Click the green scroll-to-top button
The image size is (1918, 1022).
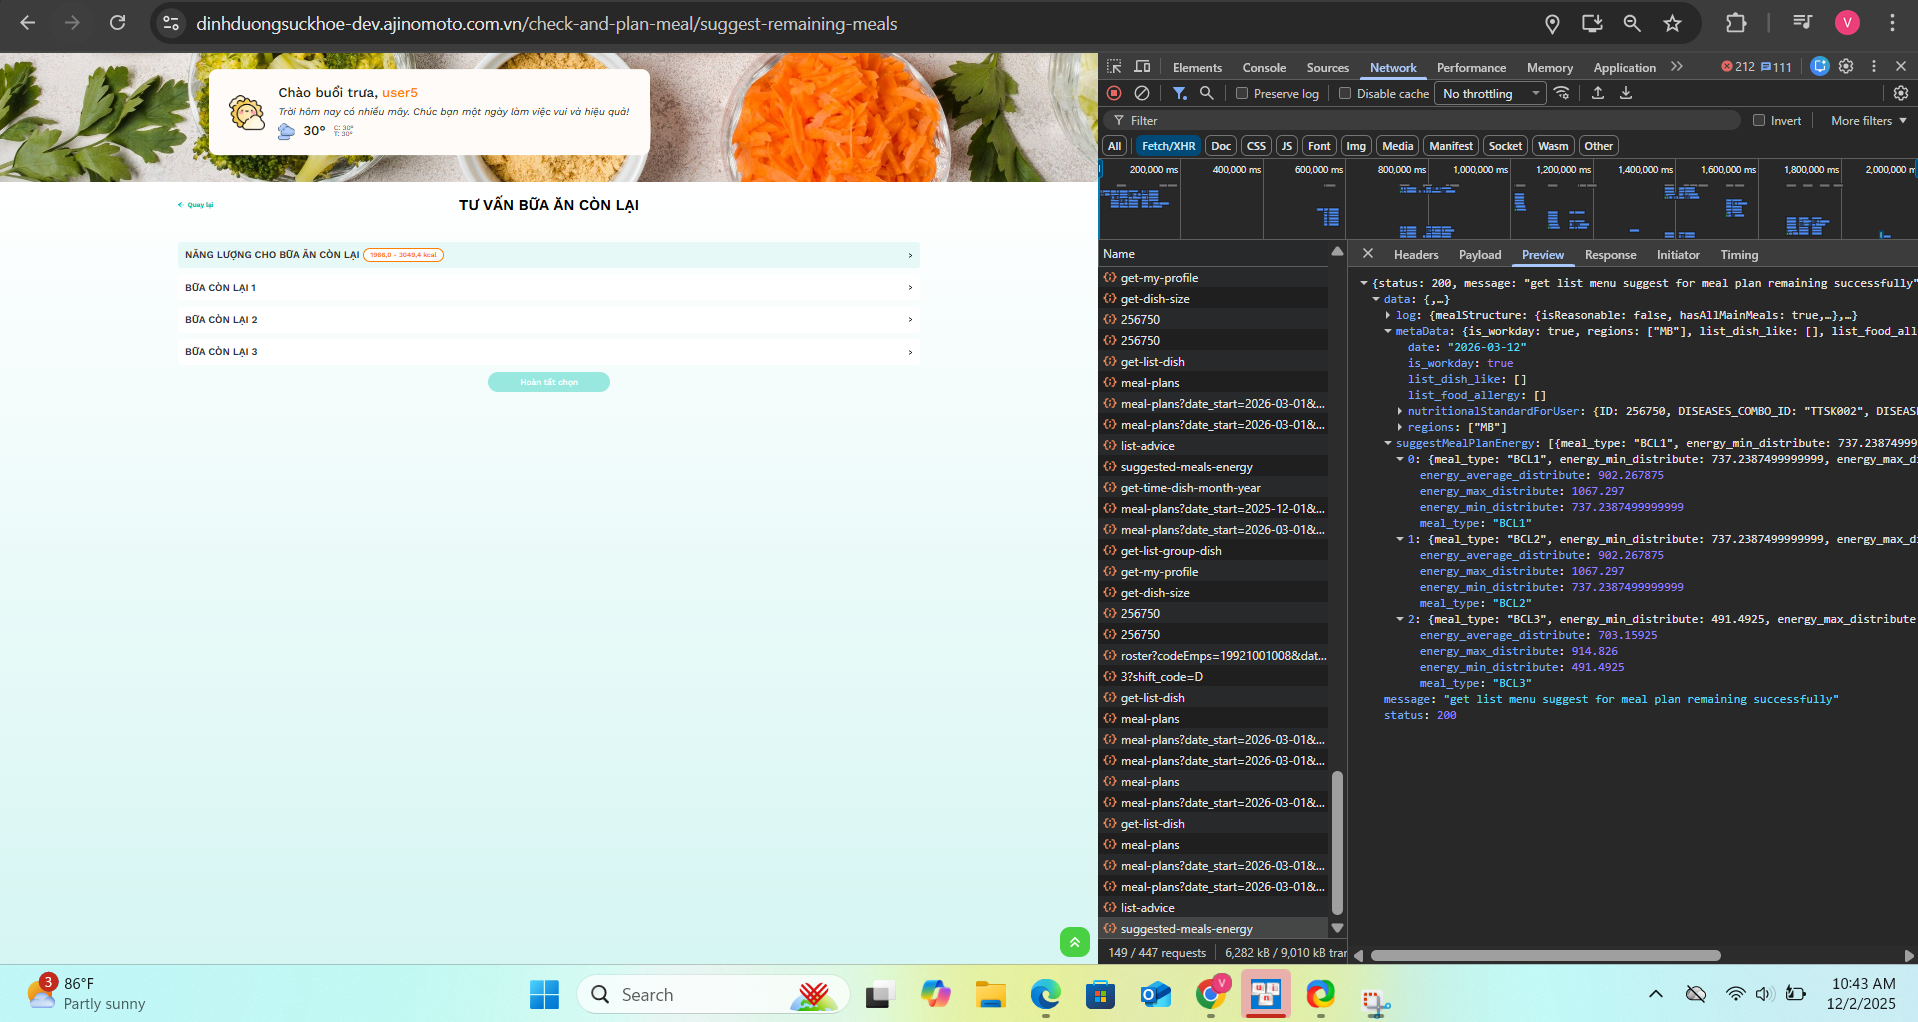[1074, 941]
